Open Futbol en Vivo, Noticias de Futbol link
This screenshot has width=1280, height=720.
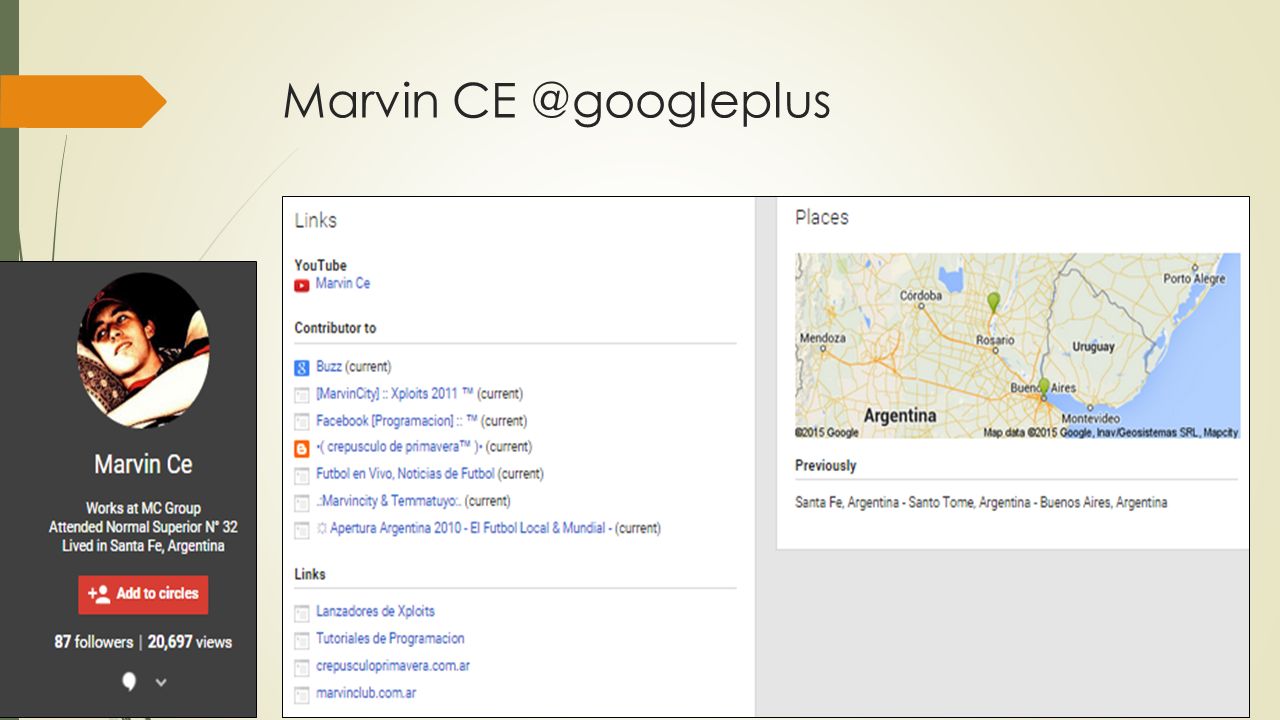(x=405, y=474)
